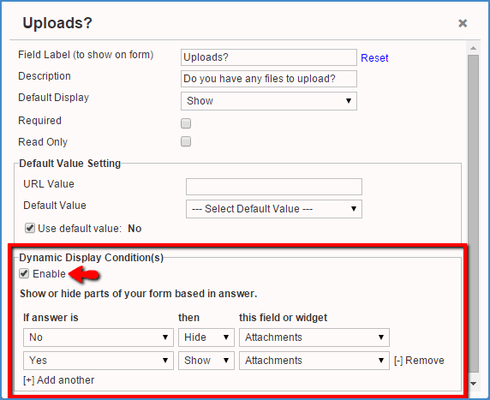Click the URL Value text field
The width and height of the screenshot is (490, 400).
coord(274,186)
